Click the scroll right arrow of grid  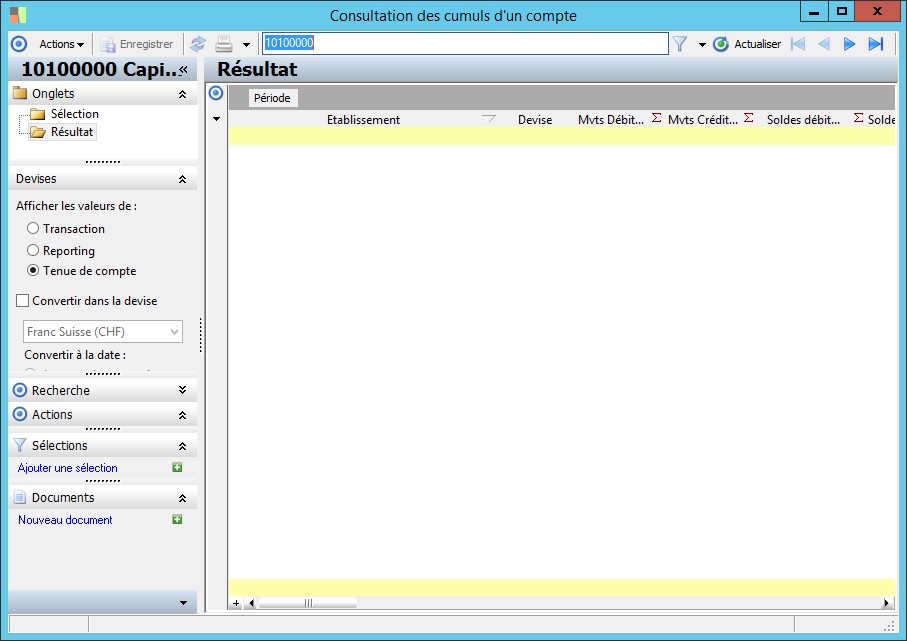pos(886,603)
